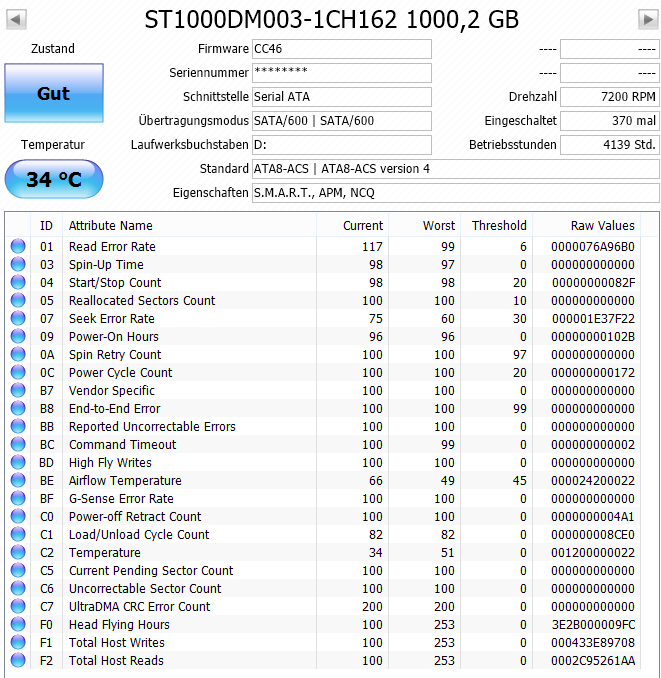This screenshot has height=678, width=661.
Task: Click the Laufwerksbuchstaben field showing D:
Action: [x=342, y=145]
